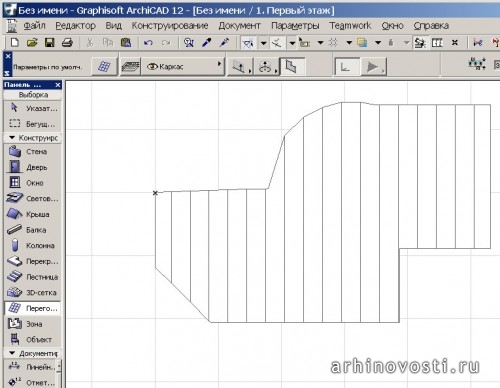The width and height of the screenshot is (500, 388).
Task: Select the corner construction method button
Action: tap(347, 67)
